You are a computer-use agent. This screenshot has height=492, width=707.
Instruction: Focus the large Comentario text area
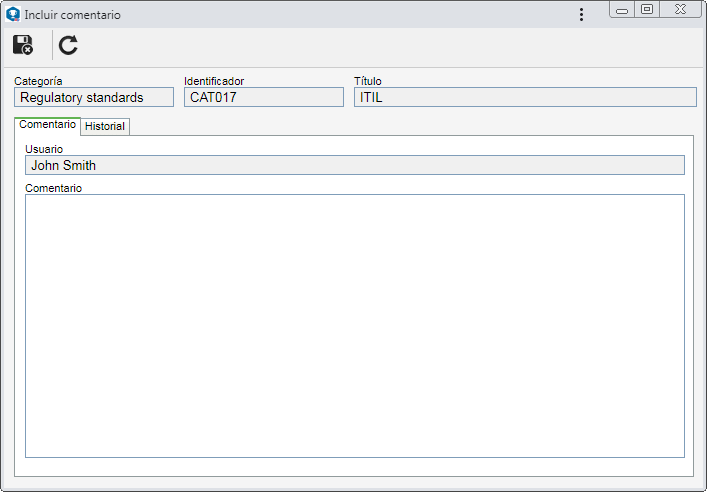tap(355, 326)
